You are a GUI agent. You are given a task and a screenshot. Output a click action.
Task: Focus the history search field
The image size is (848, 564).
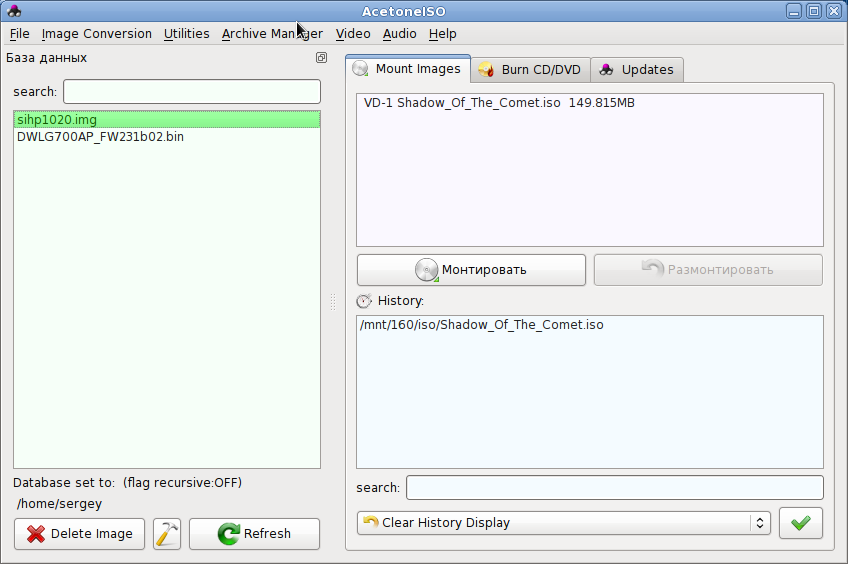click(615, 488)
